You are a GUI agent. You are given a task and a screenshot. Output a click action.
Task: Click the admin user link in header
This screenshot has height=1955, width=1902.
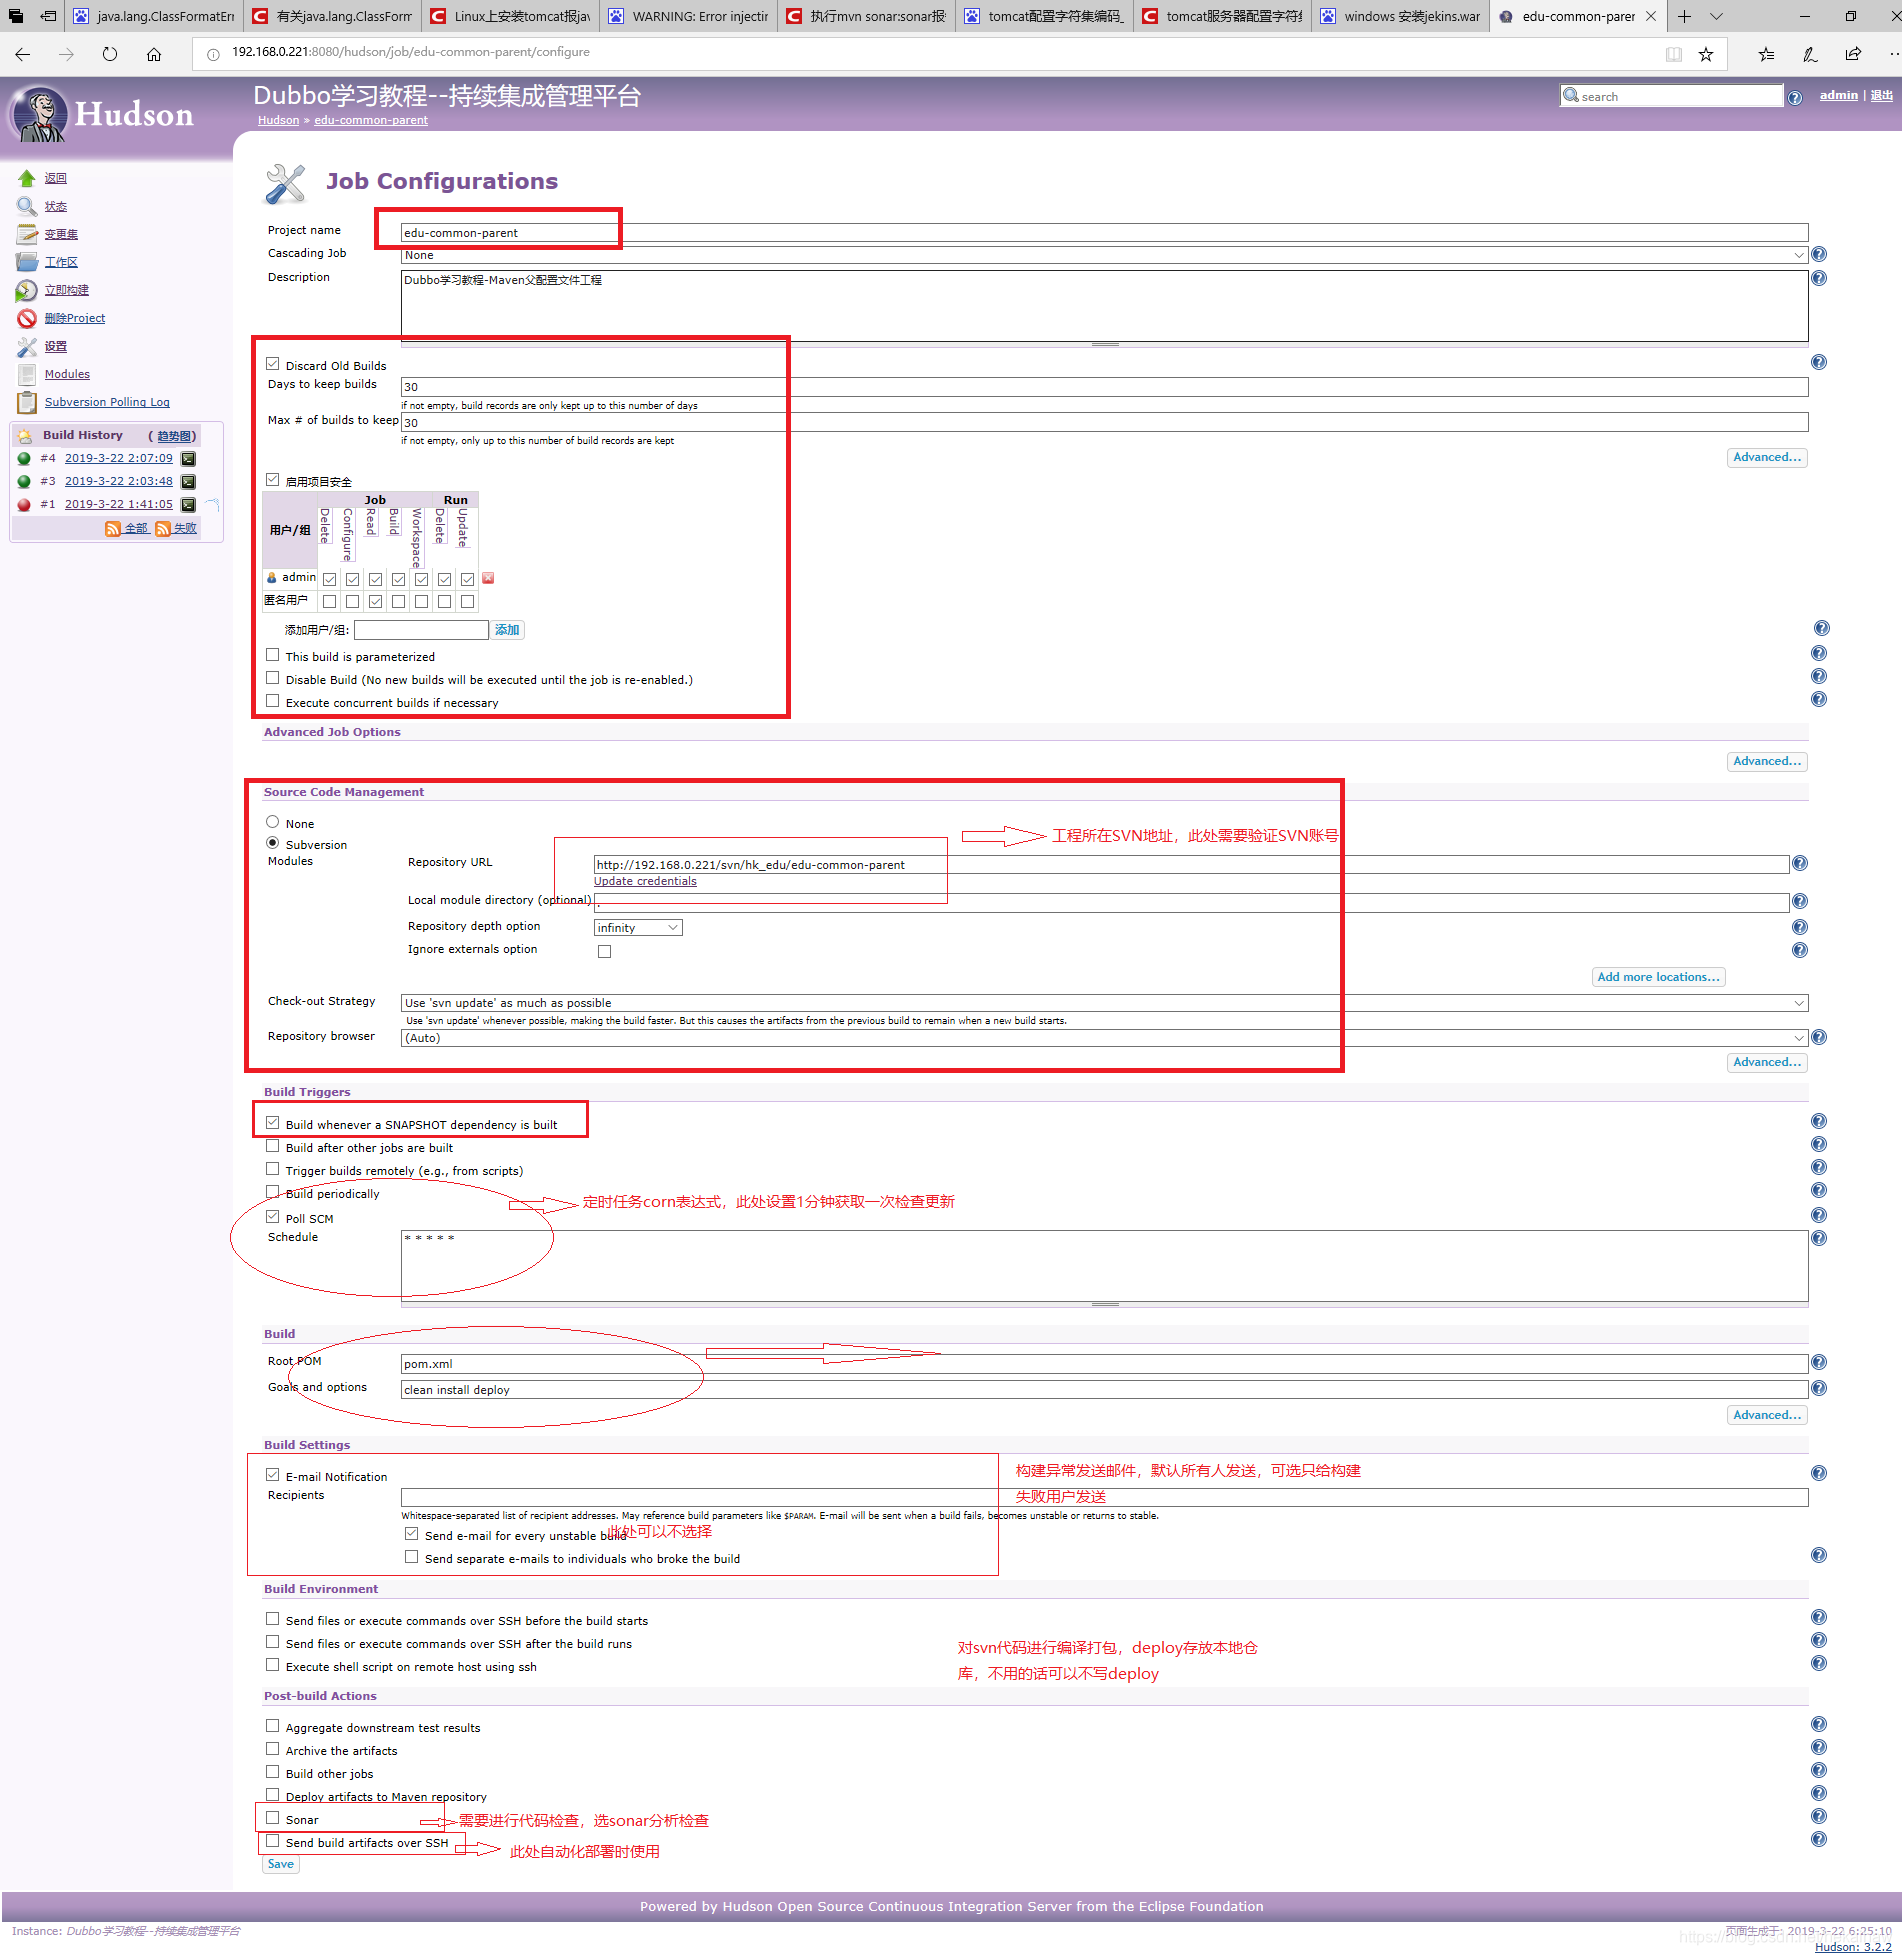1838,95
